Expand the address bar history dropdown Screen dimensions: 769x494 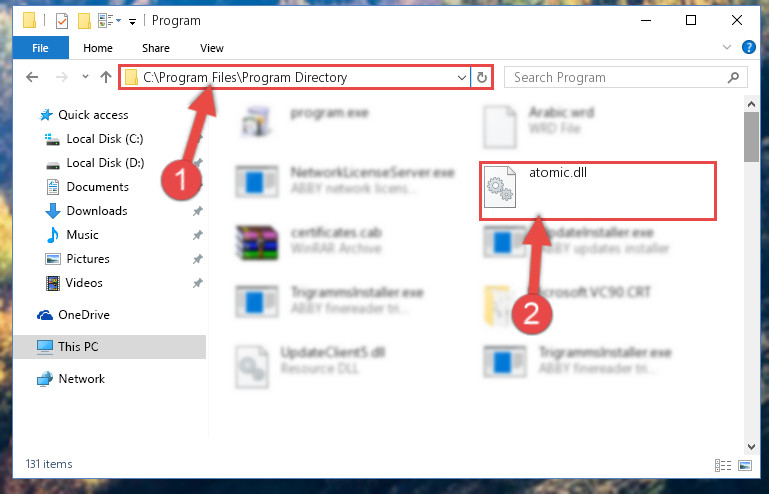(461, 78)
